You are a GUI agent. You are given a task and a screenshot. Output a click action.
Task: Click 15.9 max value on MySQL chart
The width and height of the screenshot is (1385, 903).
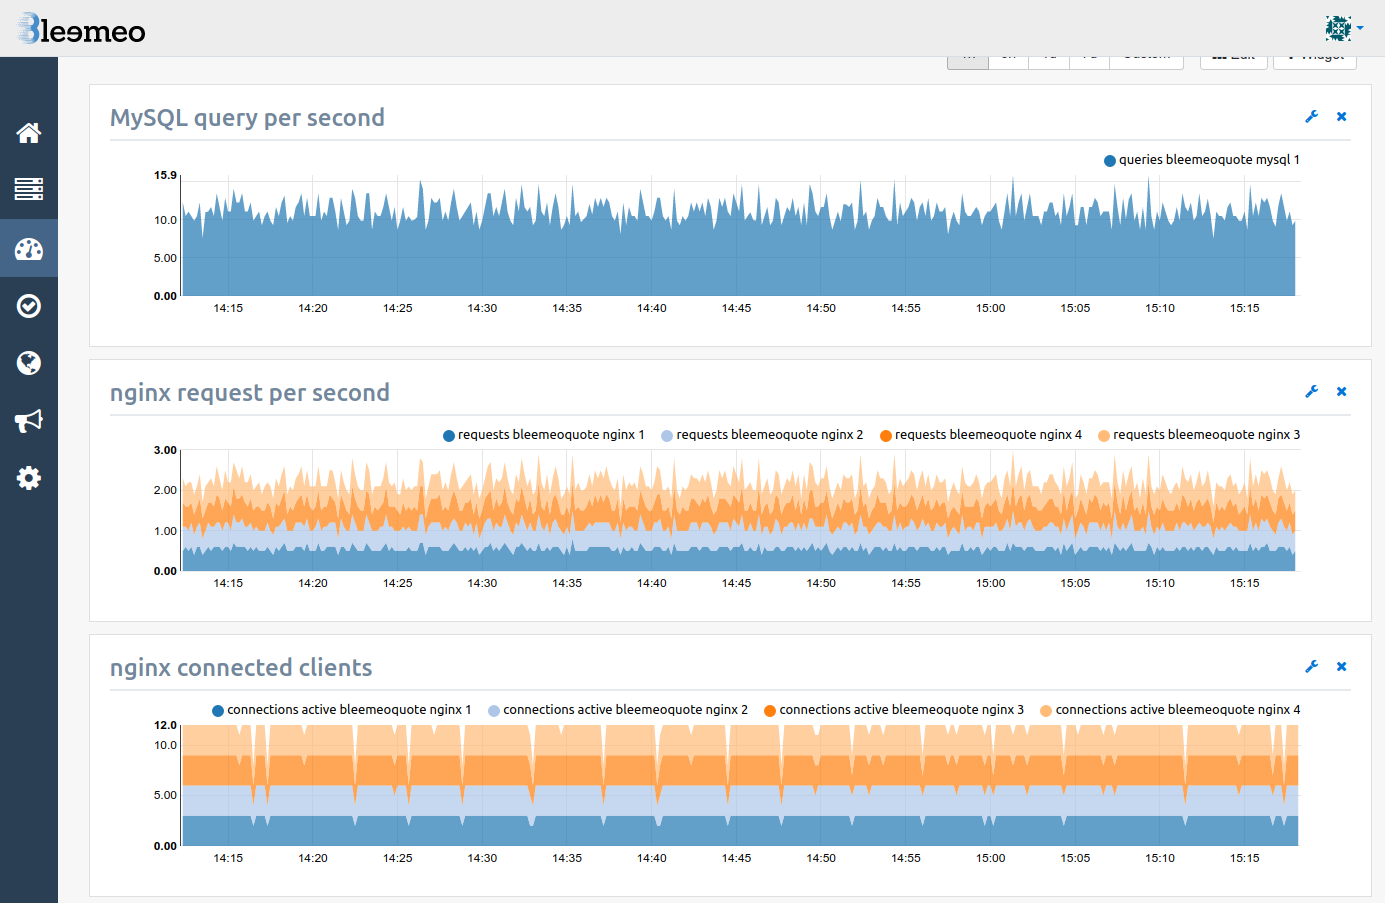click(165, 175)
